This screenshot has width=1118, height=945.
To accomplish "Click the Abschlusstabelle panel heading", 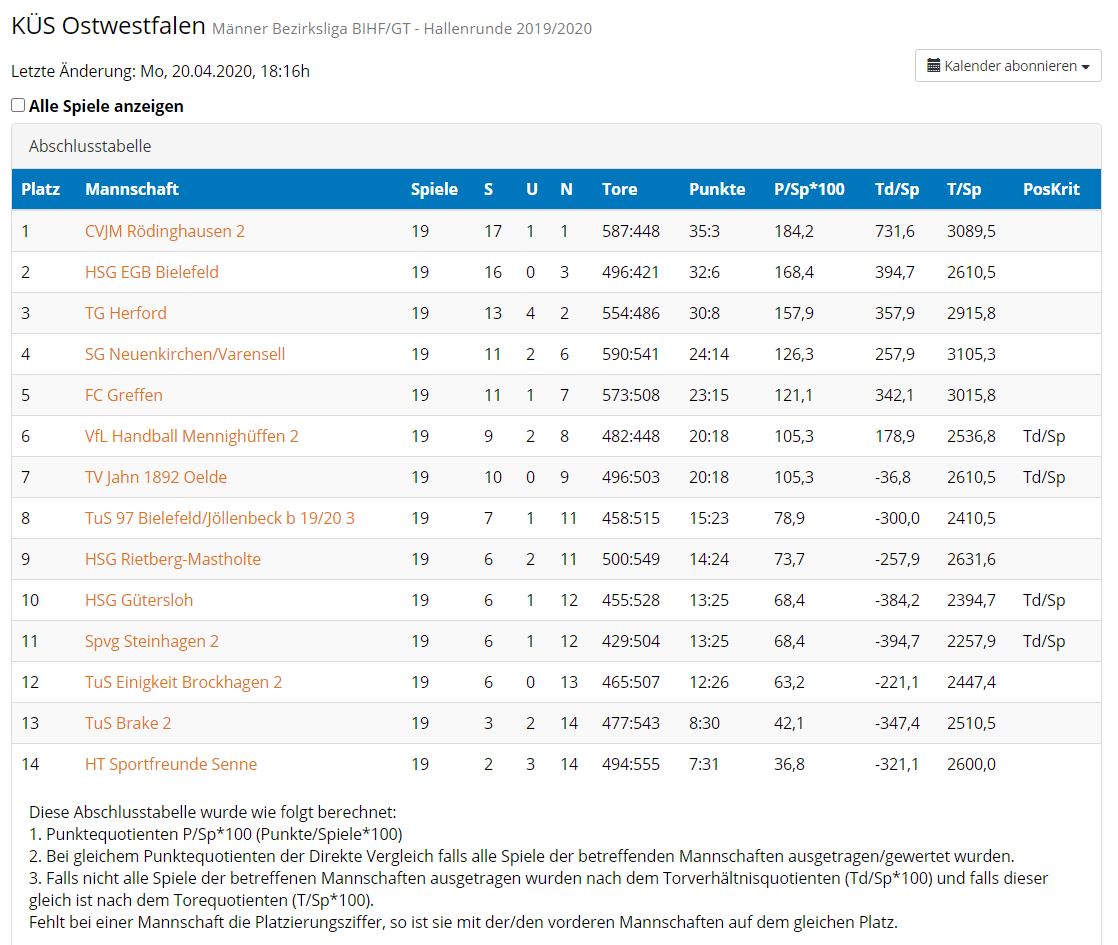I will pos(556,146).
